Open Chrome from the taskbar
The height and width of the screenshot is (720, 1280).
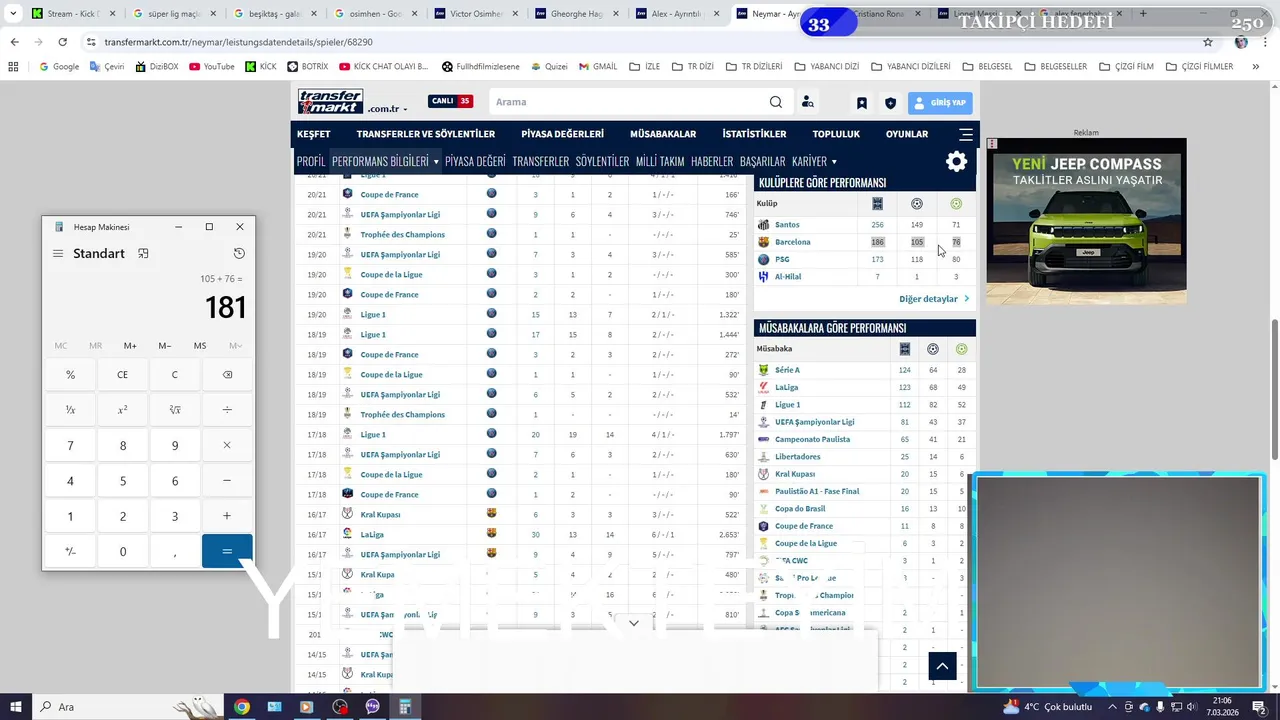[241, 707]
